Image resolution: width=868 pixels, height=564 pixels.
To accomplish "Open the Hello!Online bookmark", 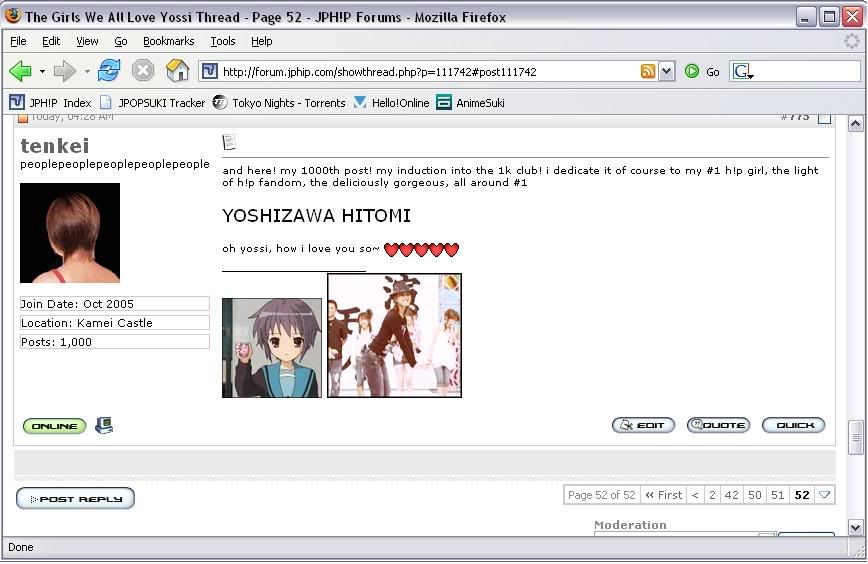I will click(391, 102).
